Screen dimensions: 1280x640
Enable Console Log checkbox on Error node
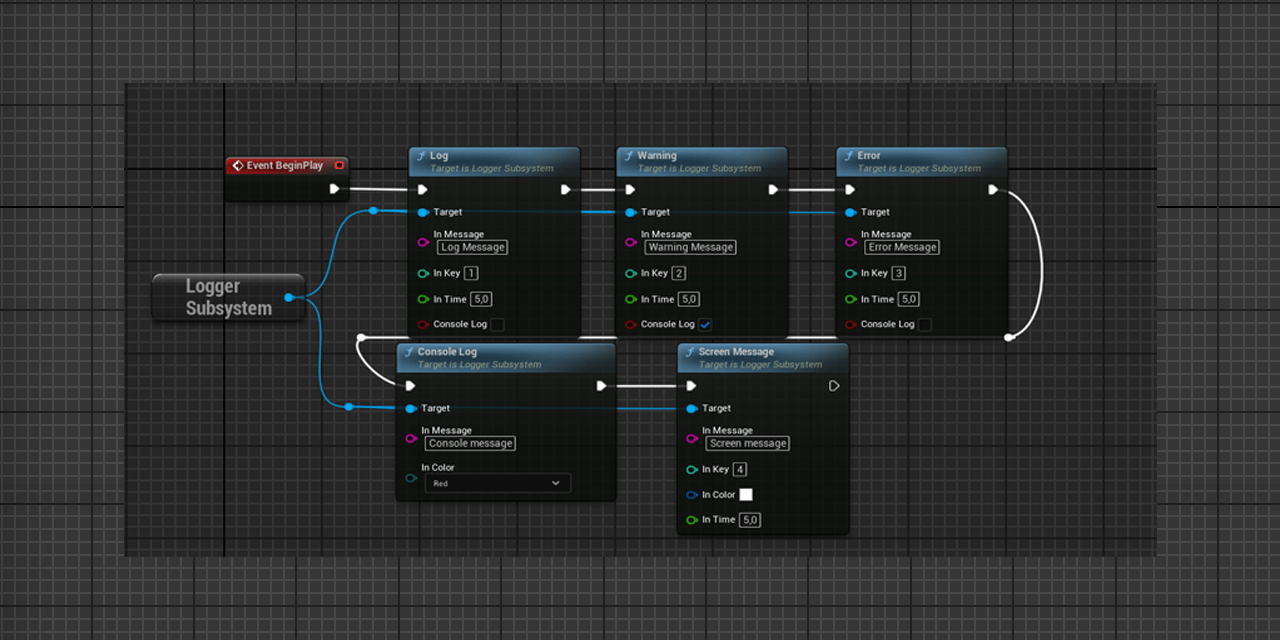925,324
